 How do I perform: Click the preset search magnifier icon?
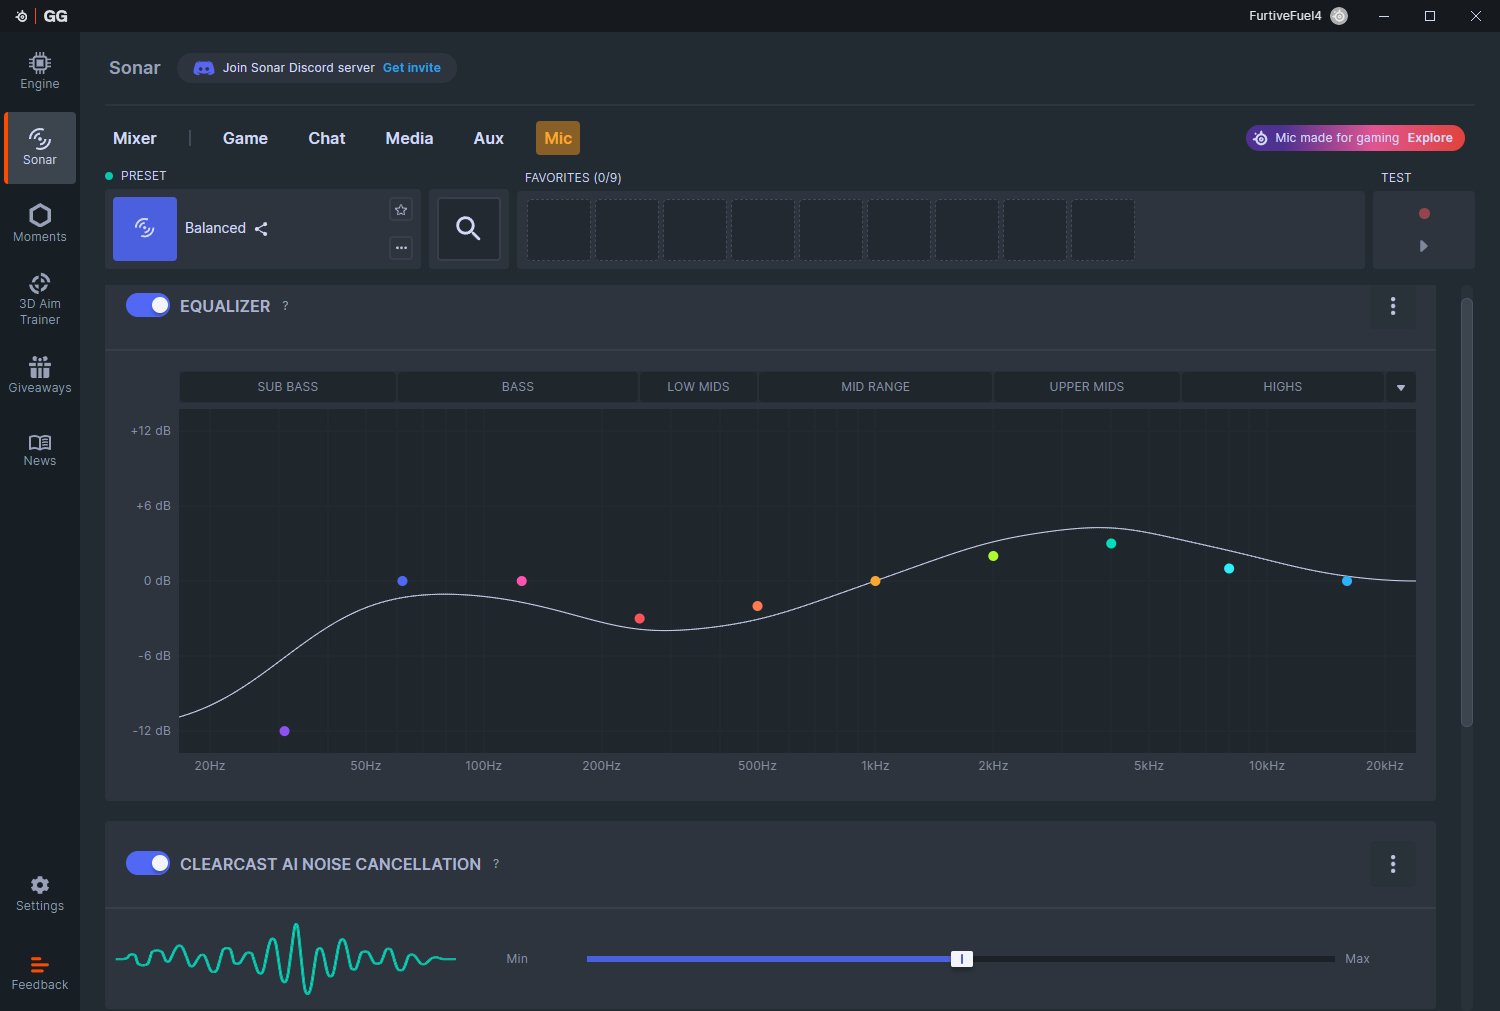pyautogui.click(x=468, y=229)
